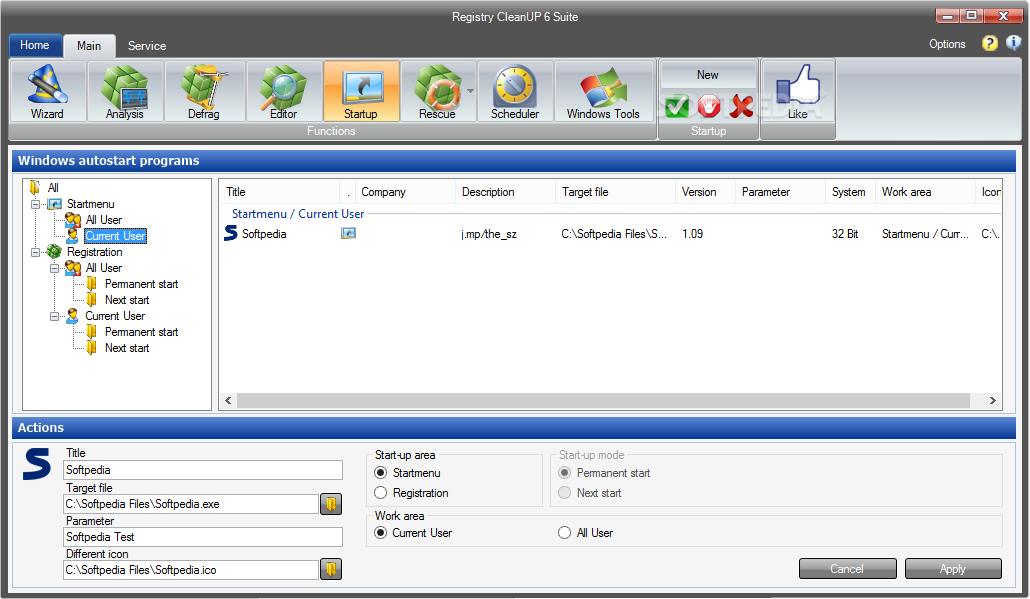Click the scrollbar right arrow

993,400
